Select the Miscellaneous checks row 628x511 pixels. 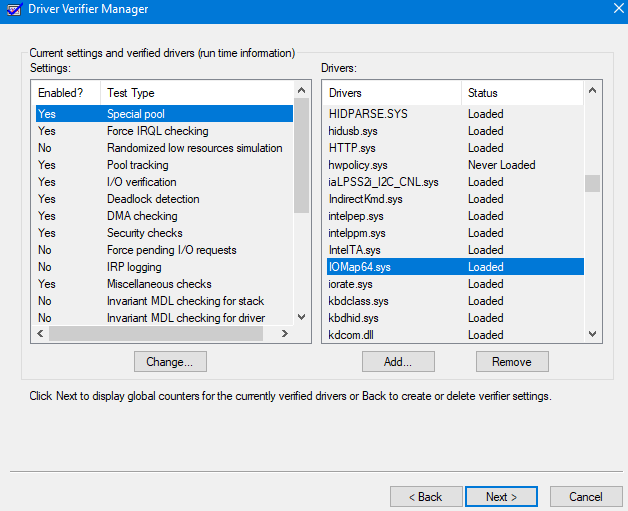point(164,284)
